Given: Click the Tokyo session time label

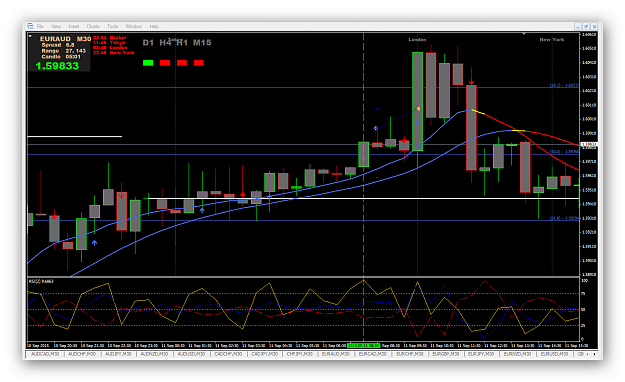Looking at the screenshot, I should point(109,42).
